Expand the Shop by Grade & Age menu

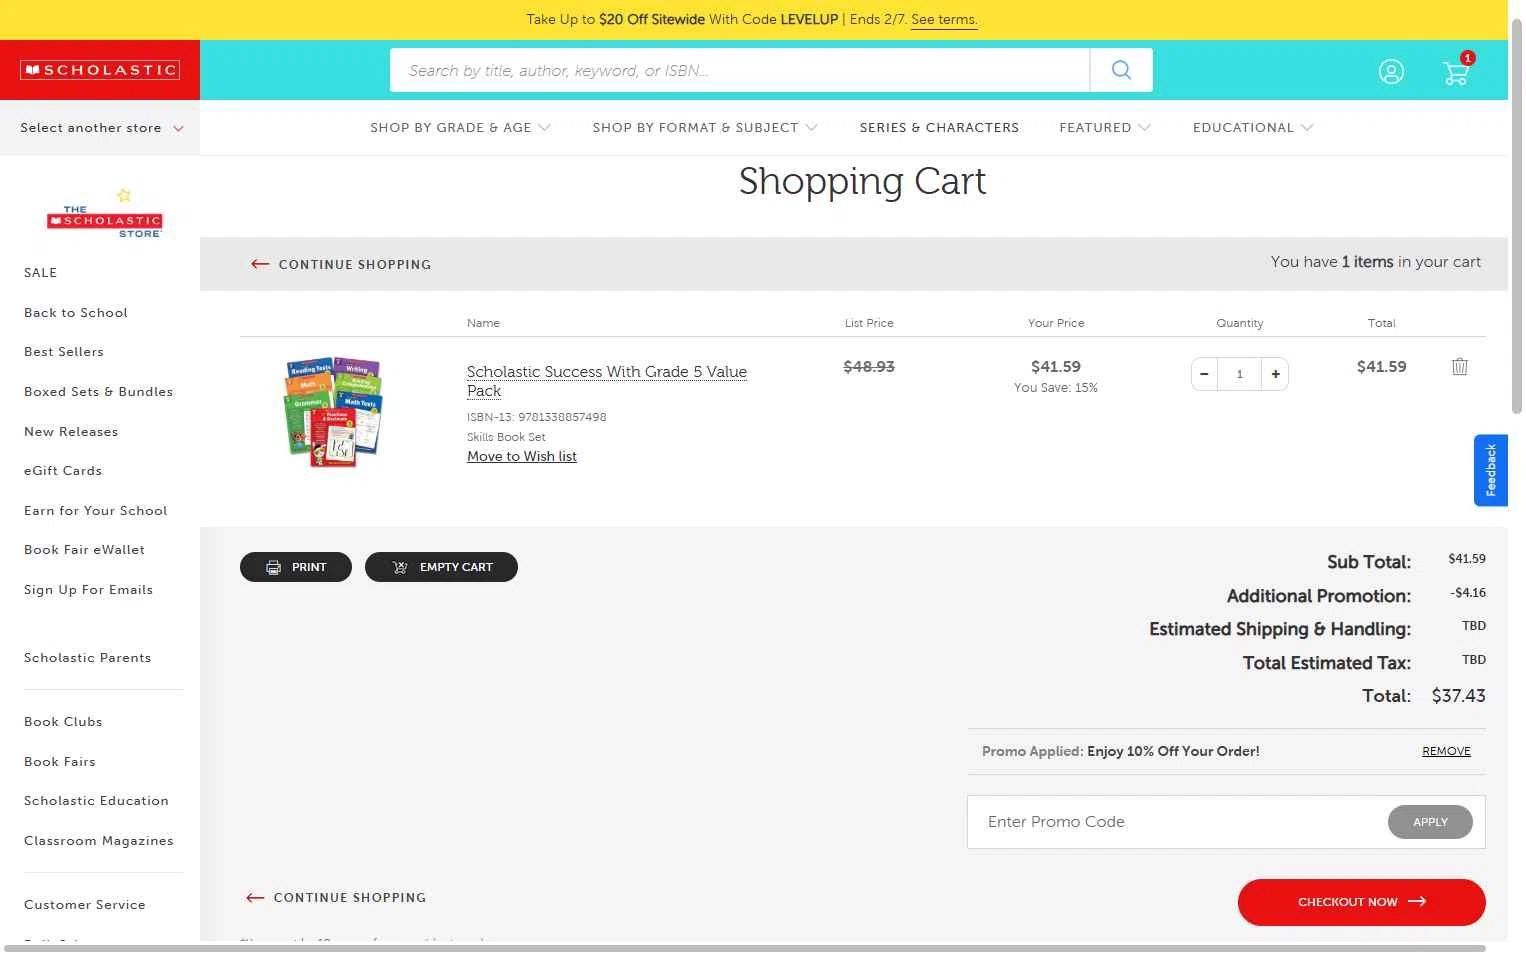click(460, 128)
